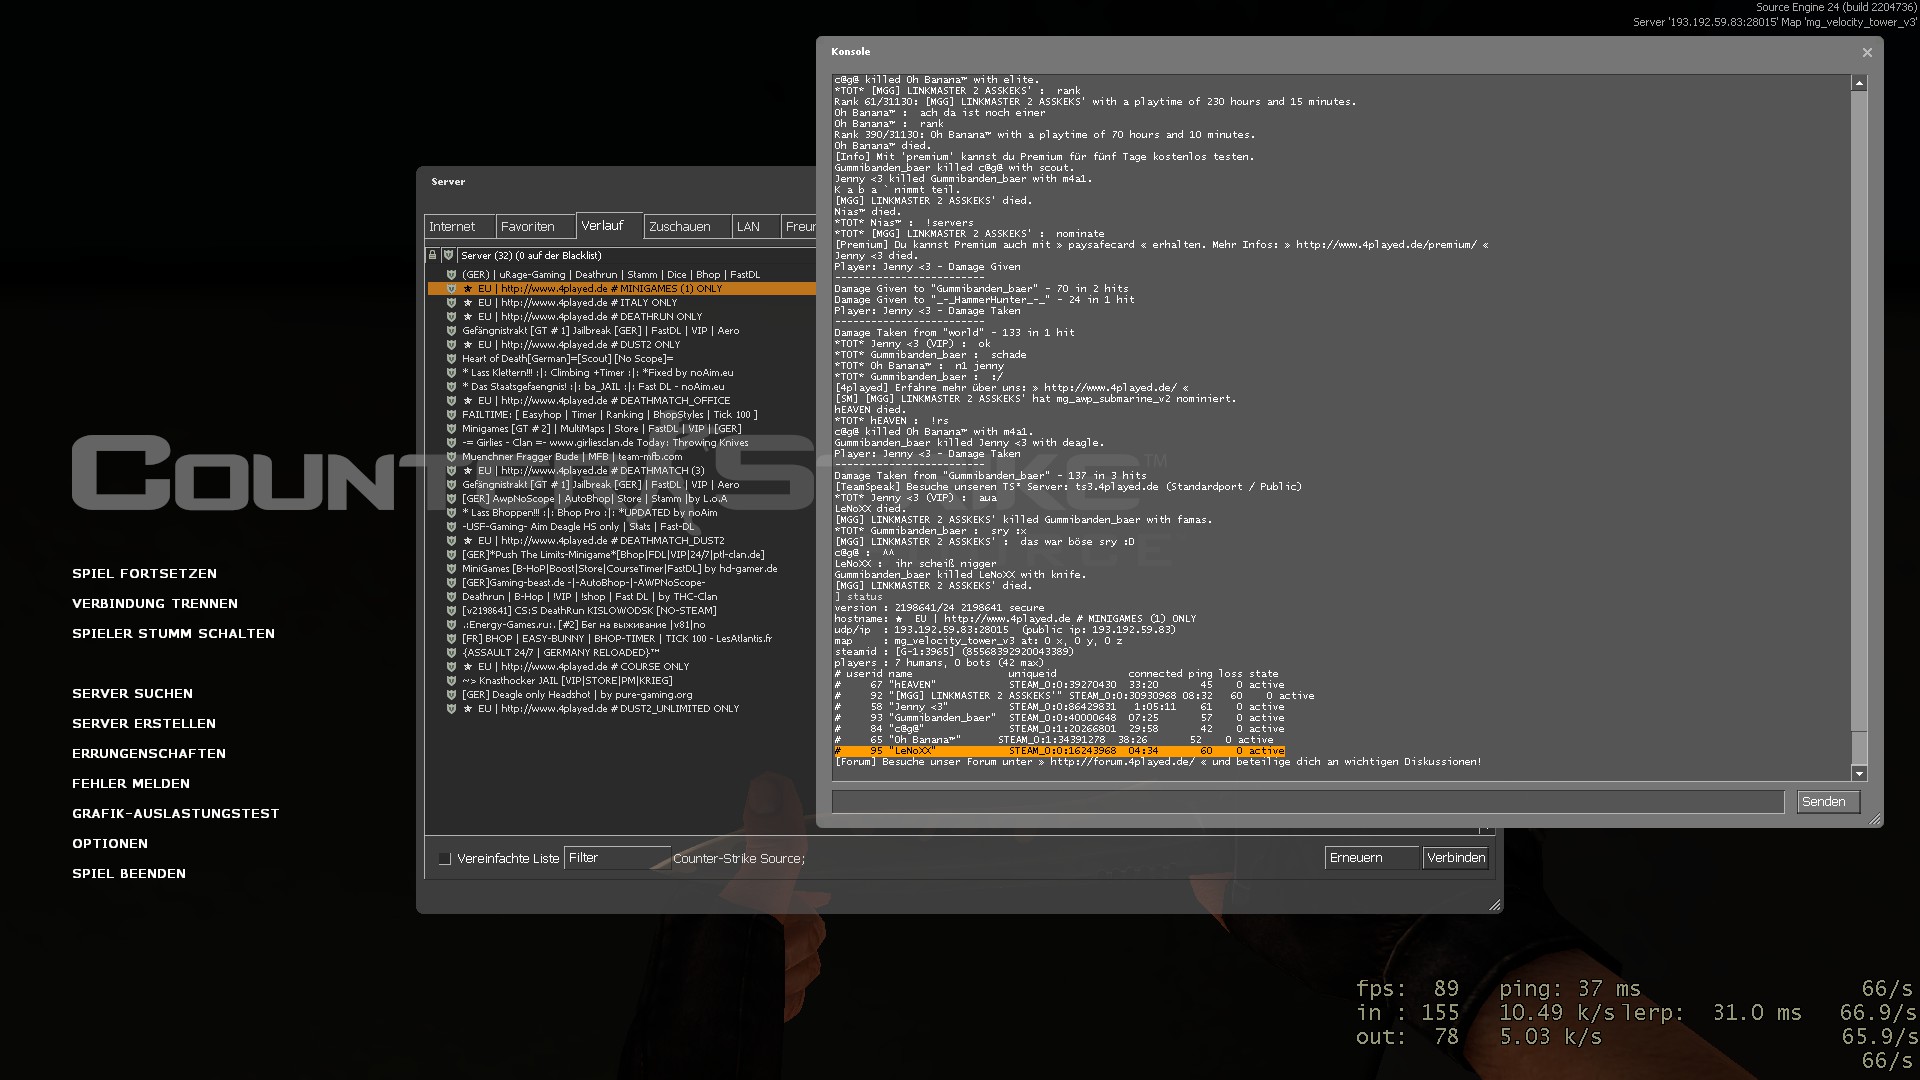
Task: Click the password lock column header icon
Action: coord(432,255)
